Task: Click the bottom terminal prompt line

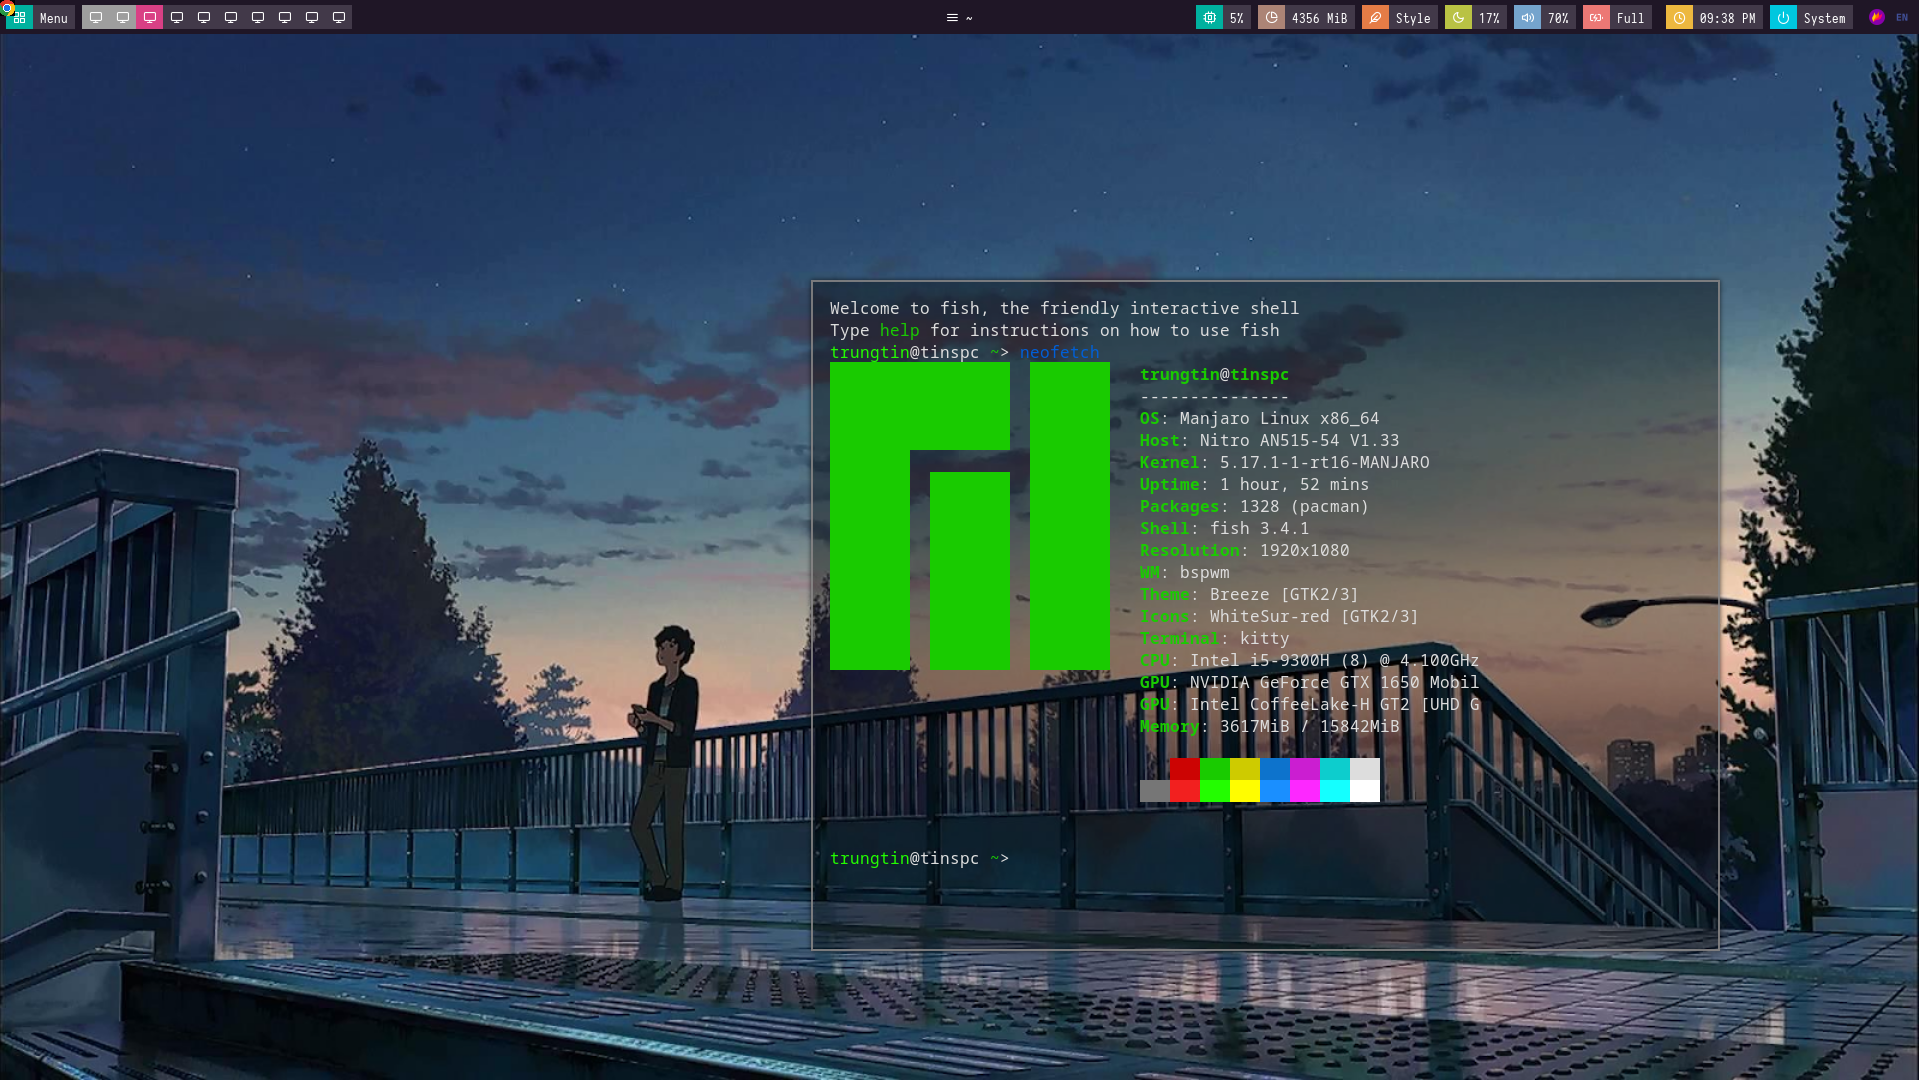Action: (x=919, y=858)
